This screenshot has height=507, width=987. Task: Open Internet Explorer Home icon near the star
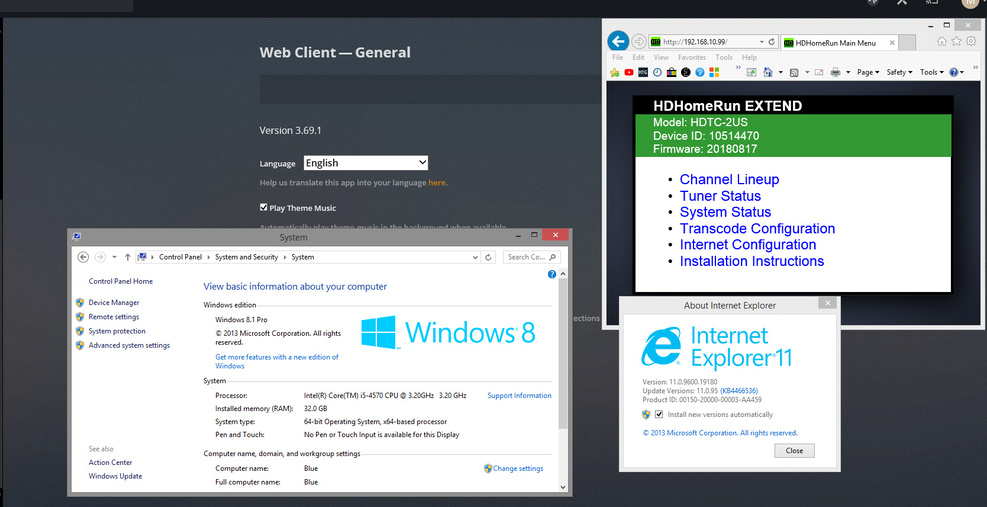[x=942, y=42]
